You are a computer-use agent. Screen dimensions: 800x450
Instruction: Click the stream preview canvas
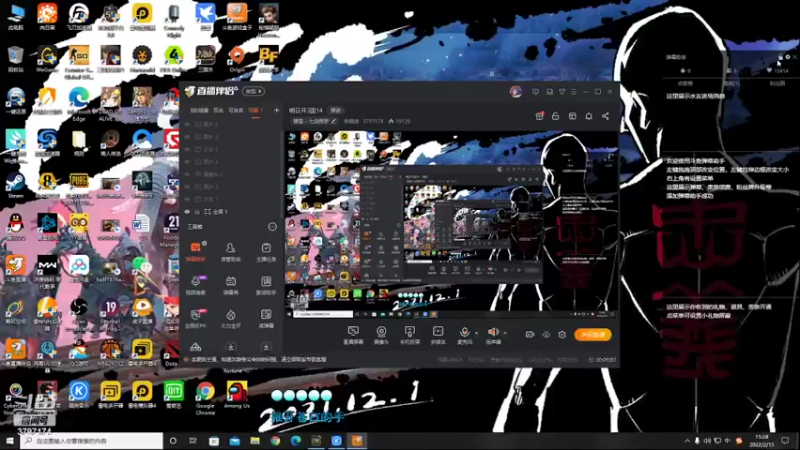[451, 224]
